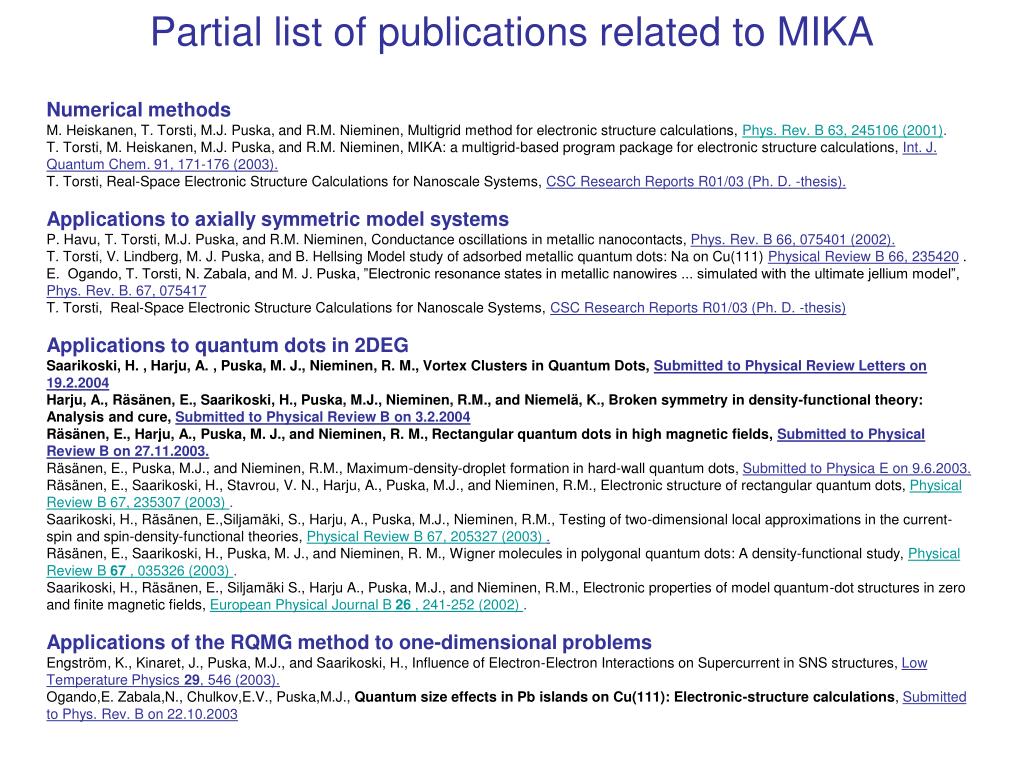Open Physical Review B 66, 235420 link

[x=863, y=257]
